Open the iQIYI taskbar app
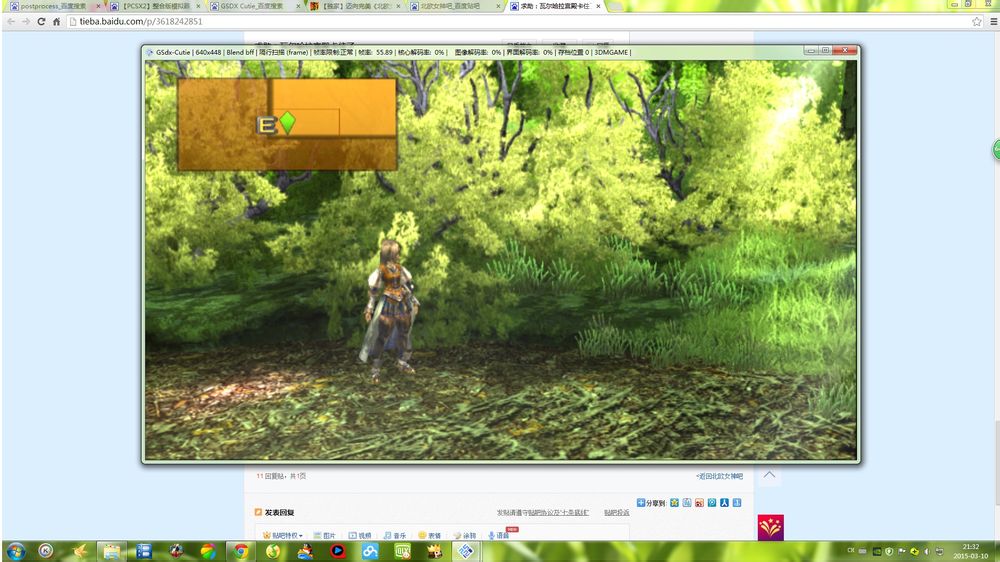The width and height of the screenshot is (1000, 562). (x=402, y=551)
